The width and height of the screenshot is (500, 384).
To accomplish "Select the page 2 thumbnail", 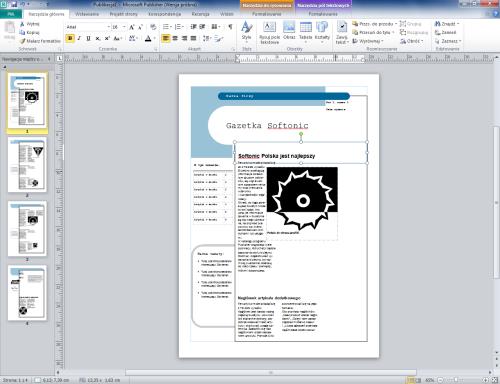I will coord(27,165).
